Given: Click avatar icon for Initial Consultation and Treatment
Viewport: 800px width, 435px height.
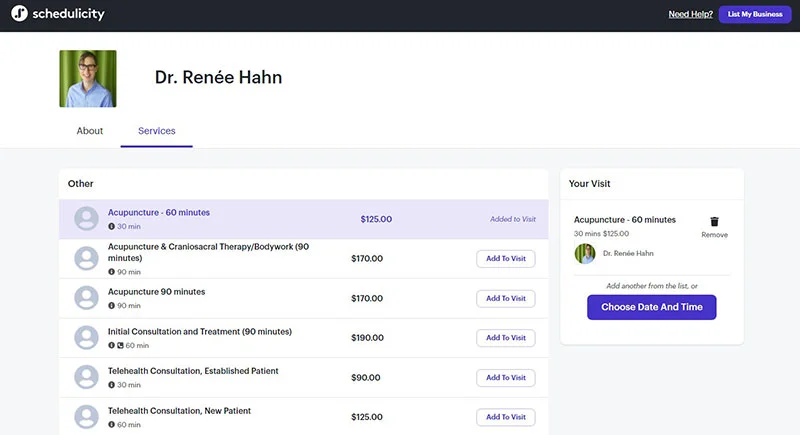Looking at the screenshot, I should pos(86,338).
